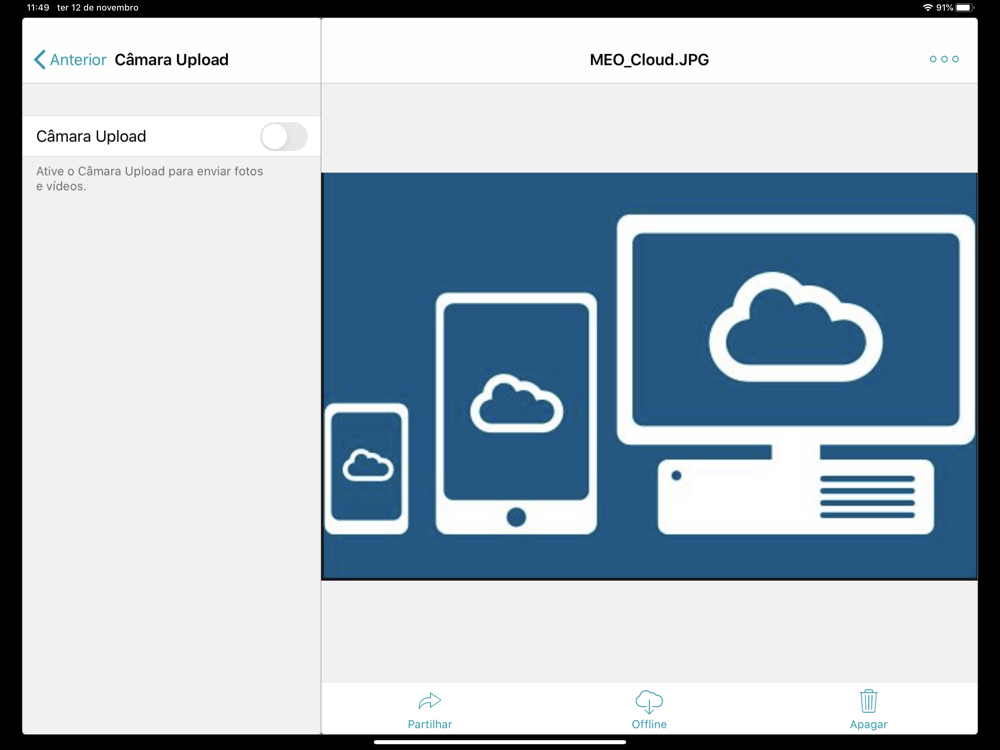Tap the Partilhar share arrow icon

pos(430,701)
